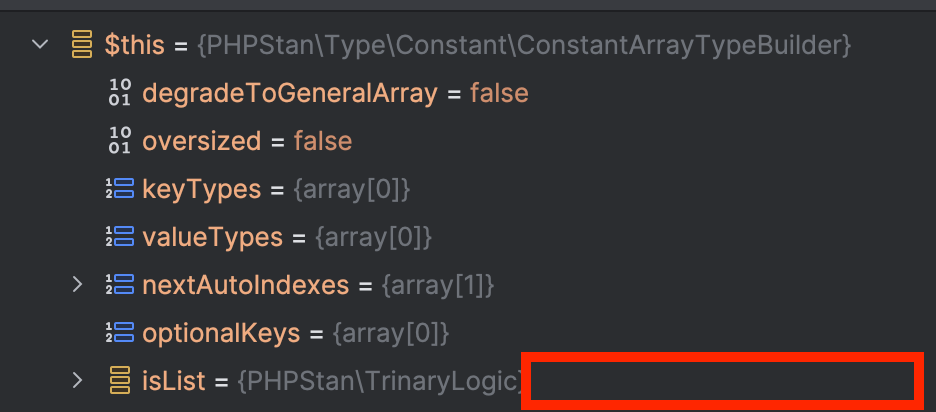Image resolution: width=936 pixels, height=412 pixels.
Task: Expand the isList object node
Action: point(77,380)
